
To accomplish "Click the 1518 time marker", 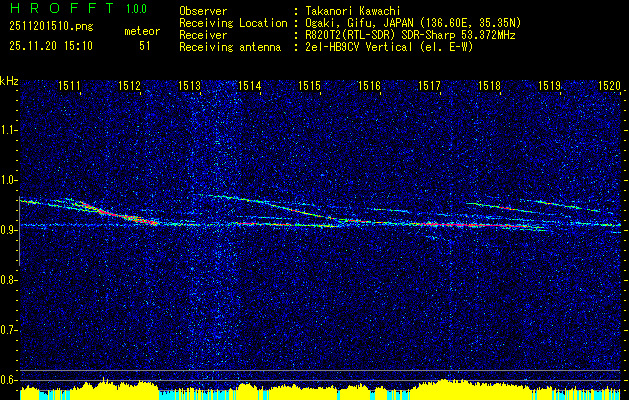I will (x=489, y=85).
